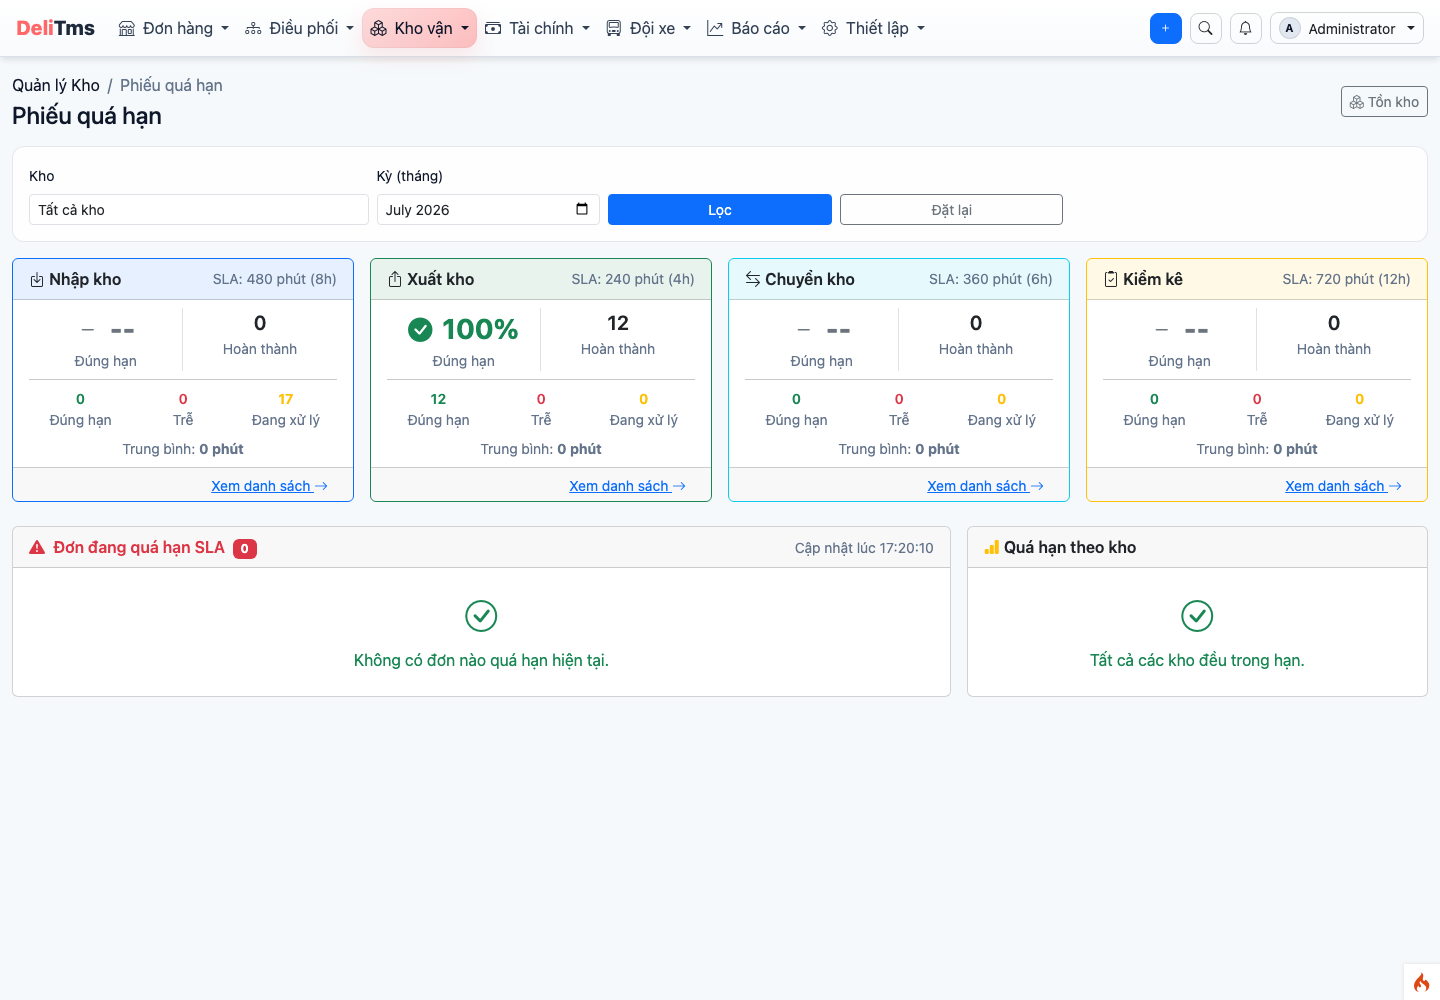This screenshot has height=1000, width=1440.
Task: Click the Kho vận boxes icon in navbar
Action: click(x=378, y=28)
